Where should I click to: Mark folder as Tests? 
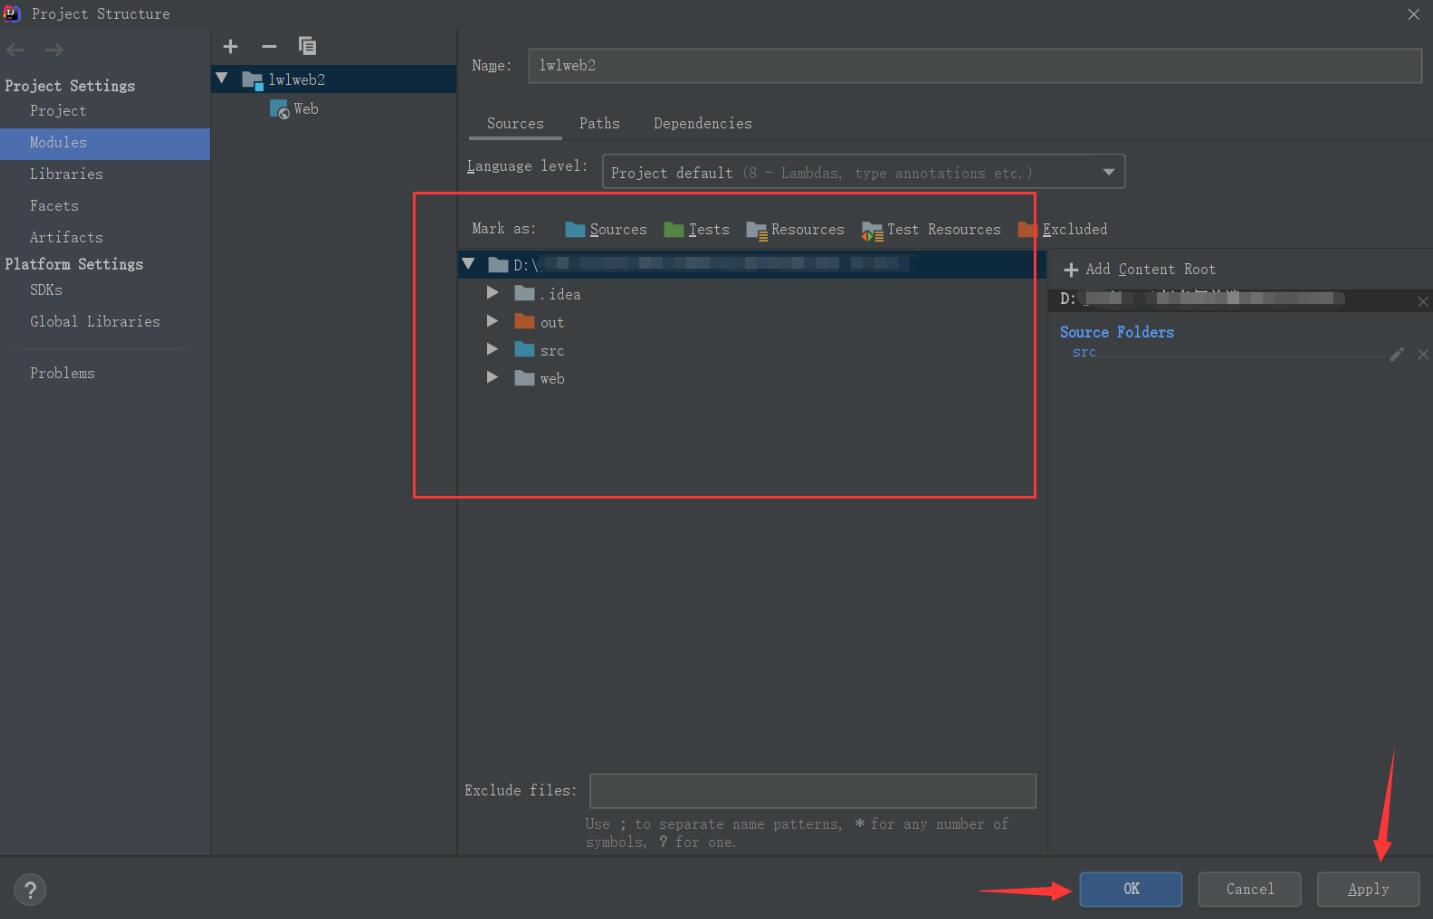click(x=697, y=229)
